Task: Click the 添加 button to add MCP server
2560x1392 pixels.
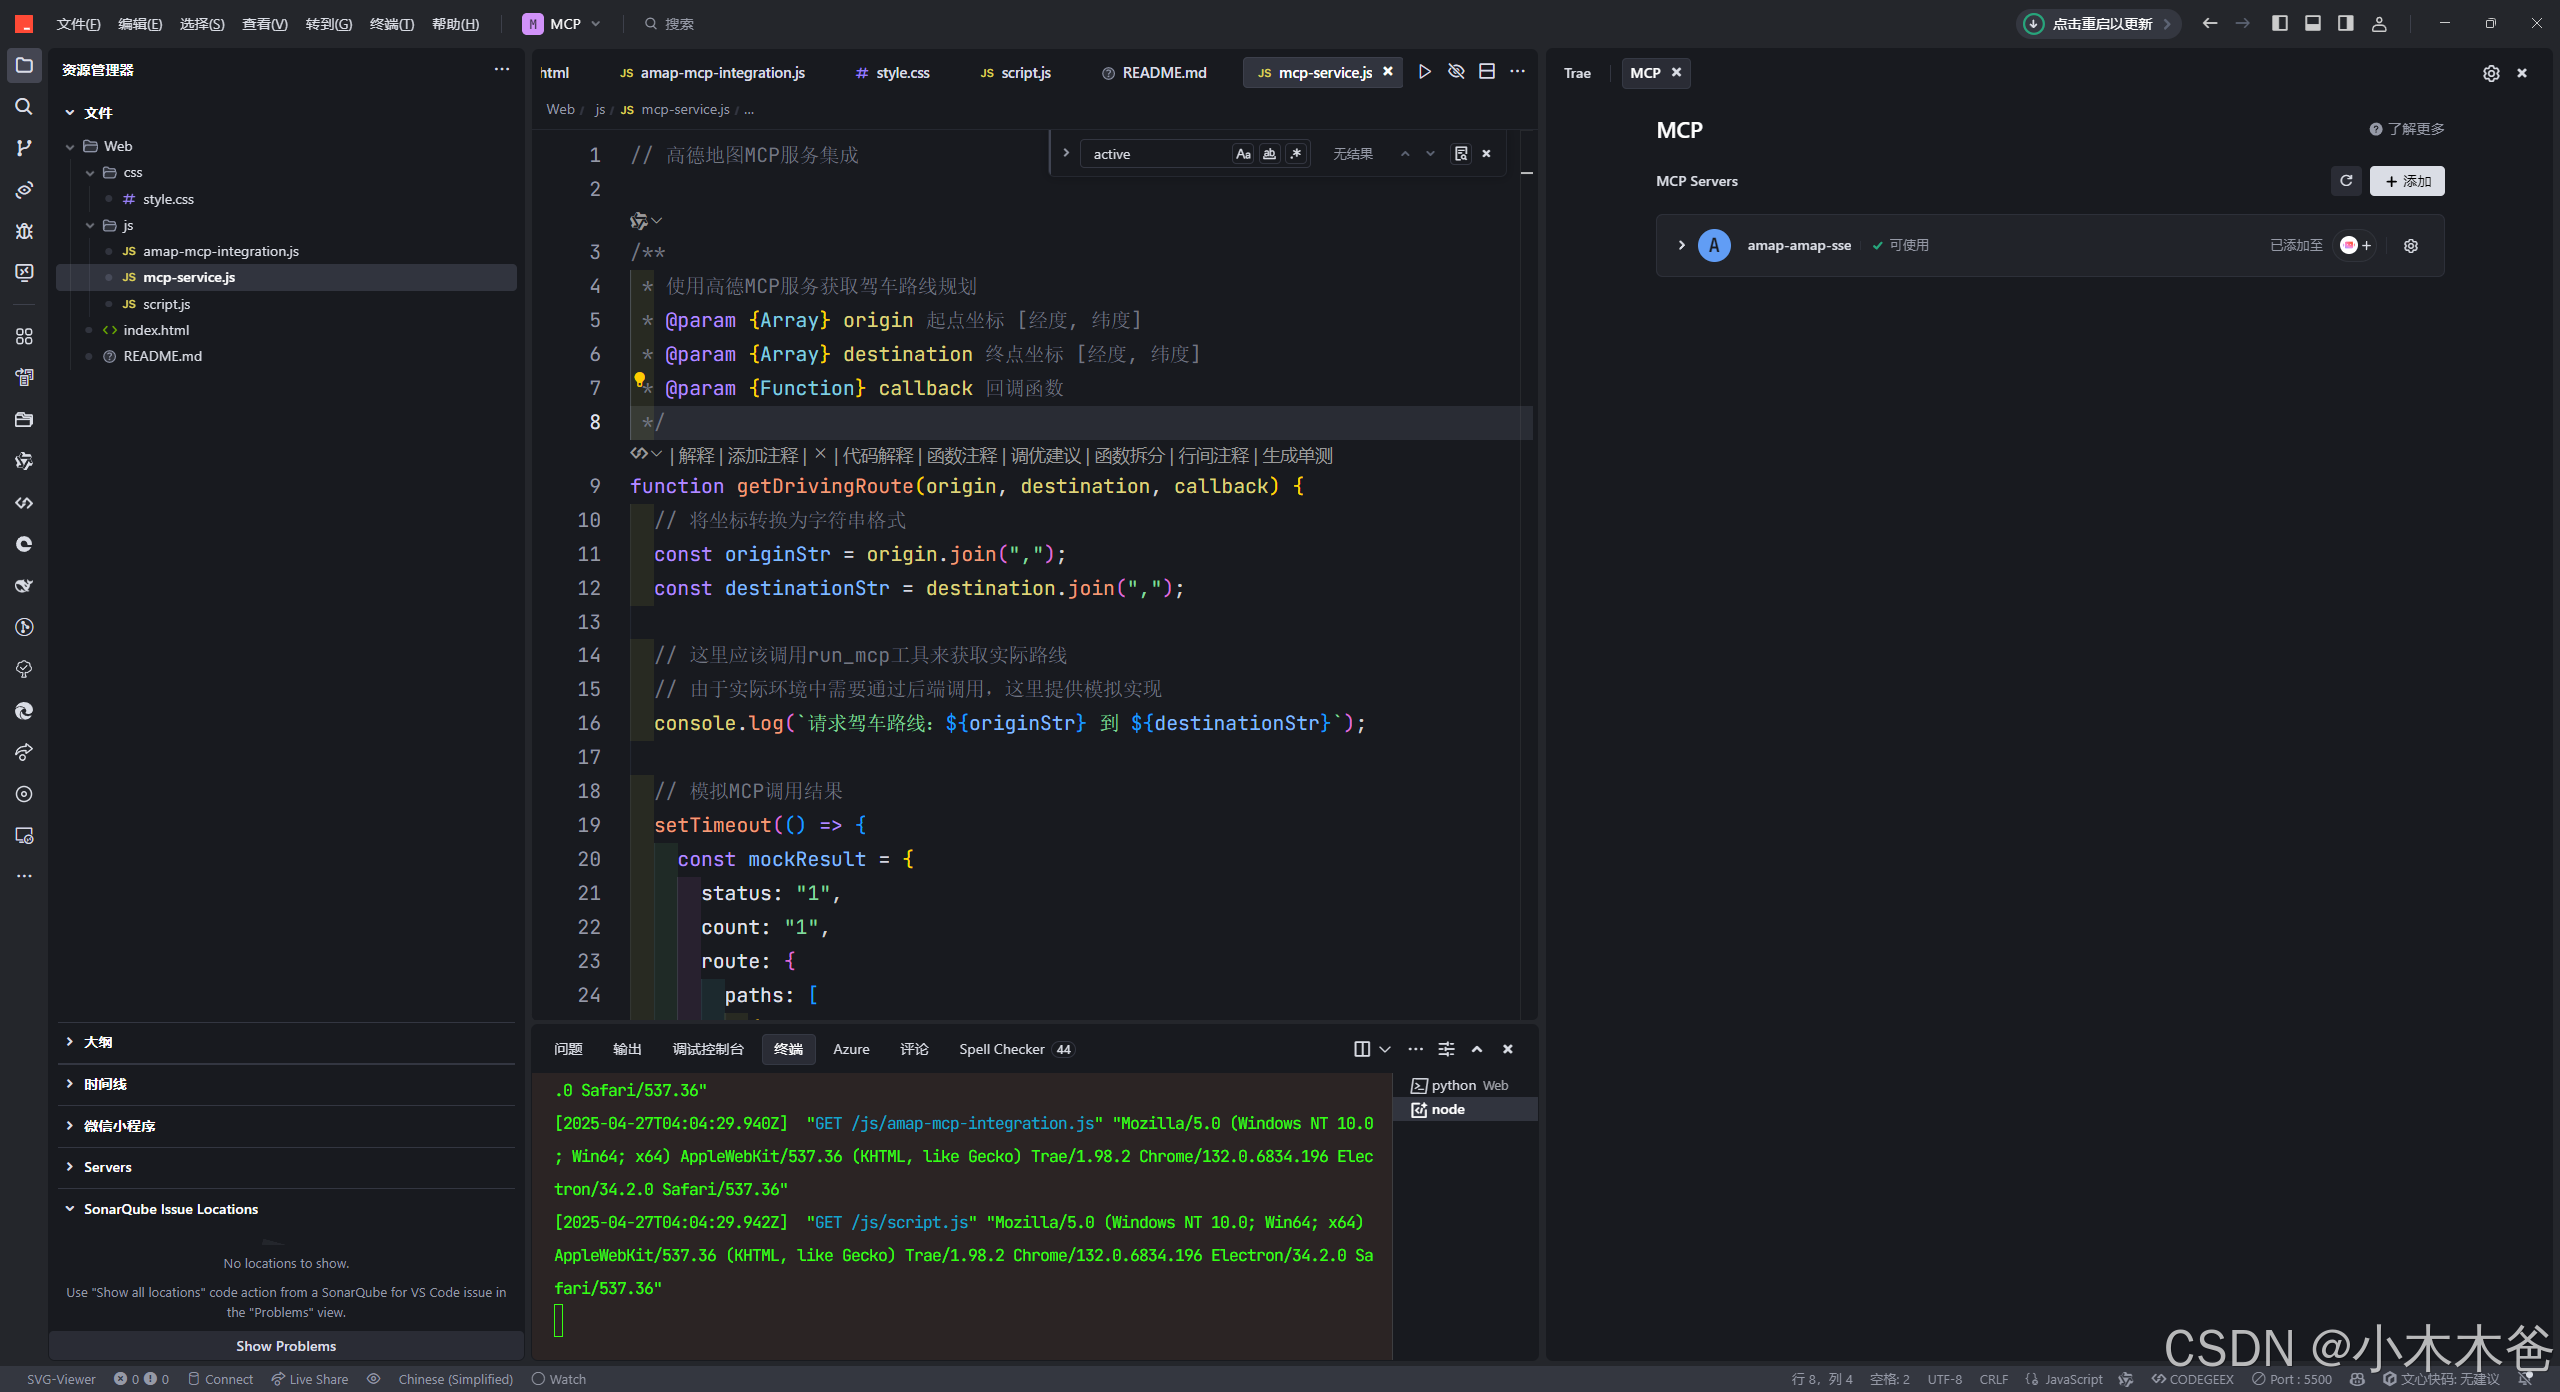Action: pos(2406,181)
